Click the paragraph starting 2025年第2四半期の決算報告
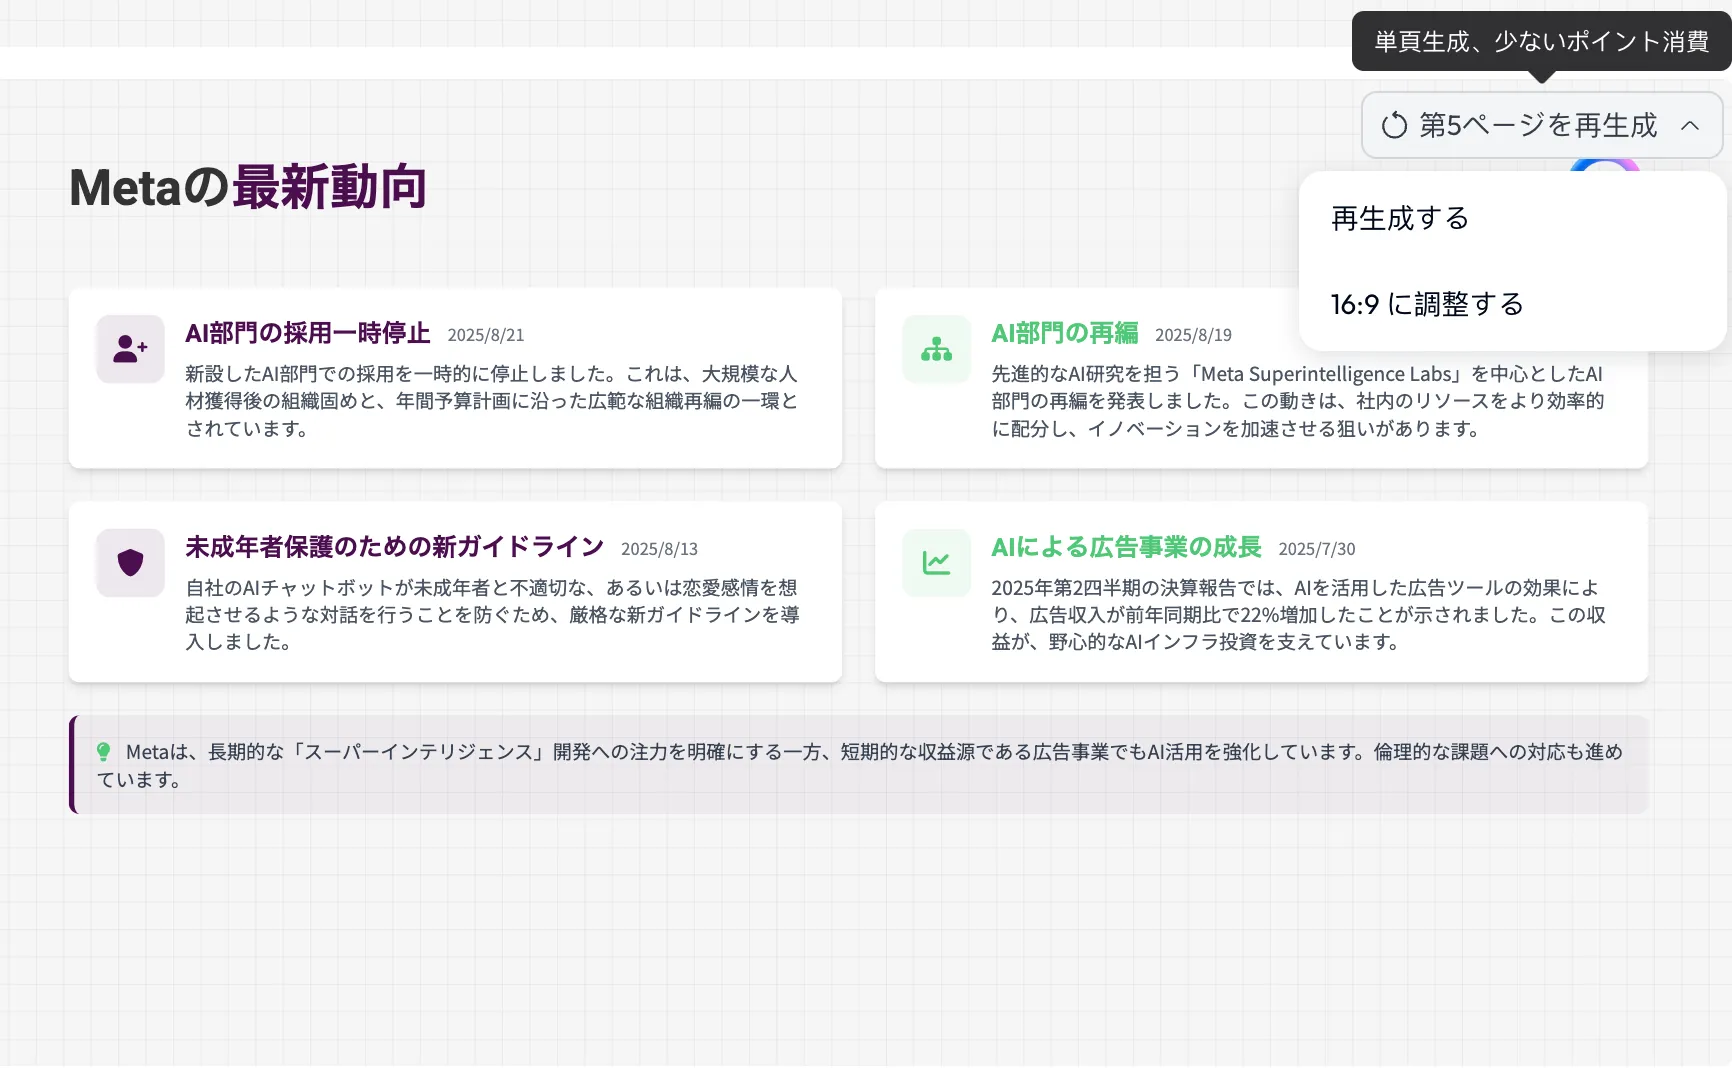This screenshot has width=1732, height=1068. pos(1298,614)
